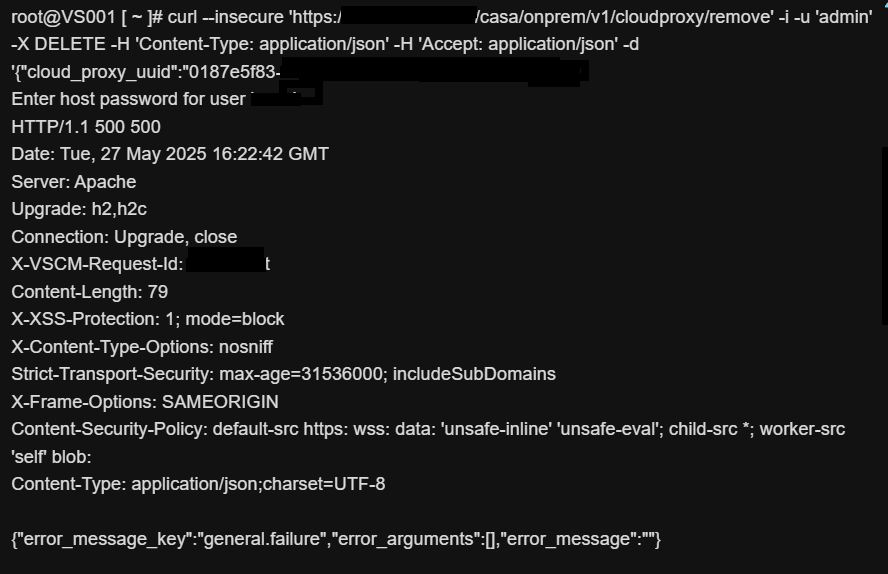888x574 pixels.
Task: Click the cloud_proxy_uuid JSON key
Action: coord(110,72)
